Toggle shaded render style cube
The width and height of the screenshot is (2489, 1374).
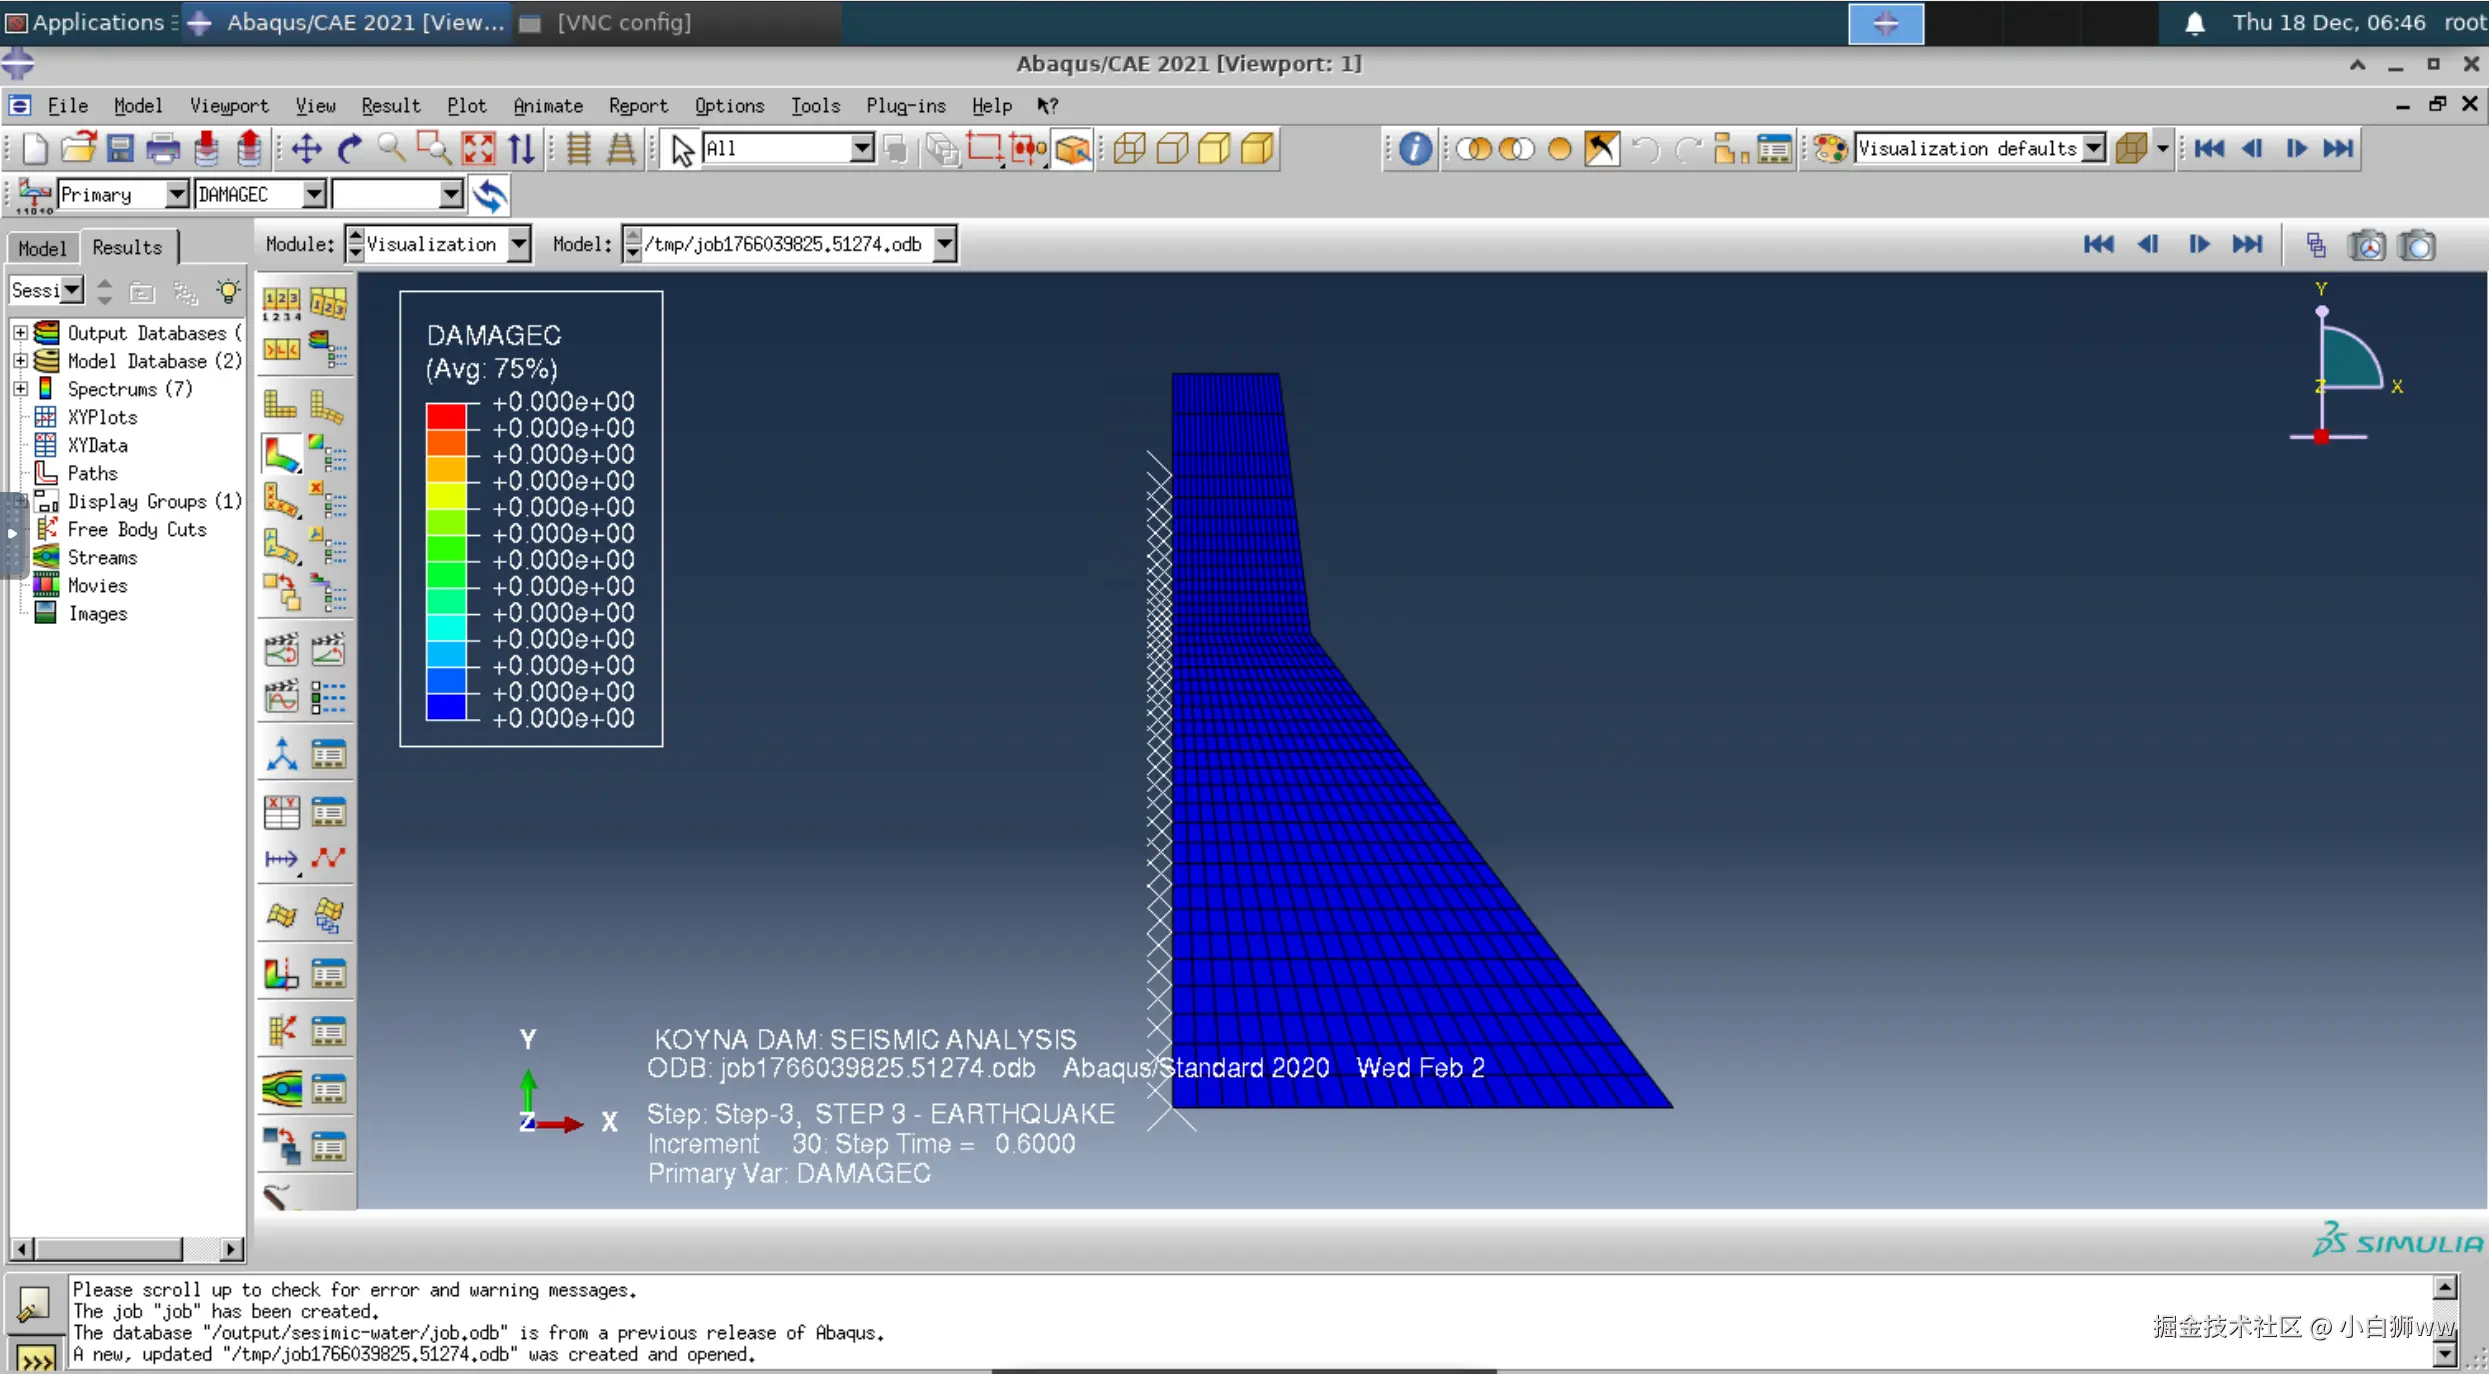(1257, 149)
